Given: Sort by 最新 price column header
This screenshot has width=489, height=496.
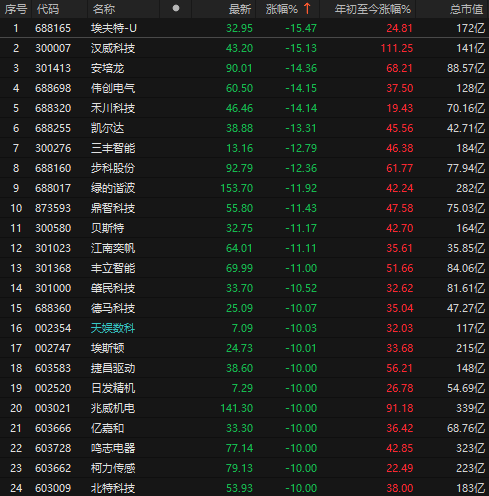Looking at the screenshot, I should (240, 9).
